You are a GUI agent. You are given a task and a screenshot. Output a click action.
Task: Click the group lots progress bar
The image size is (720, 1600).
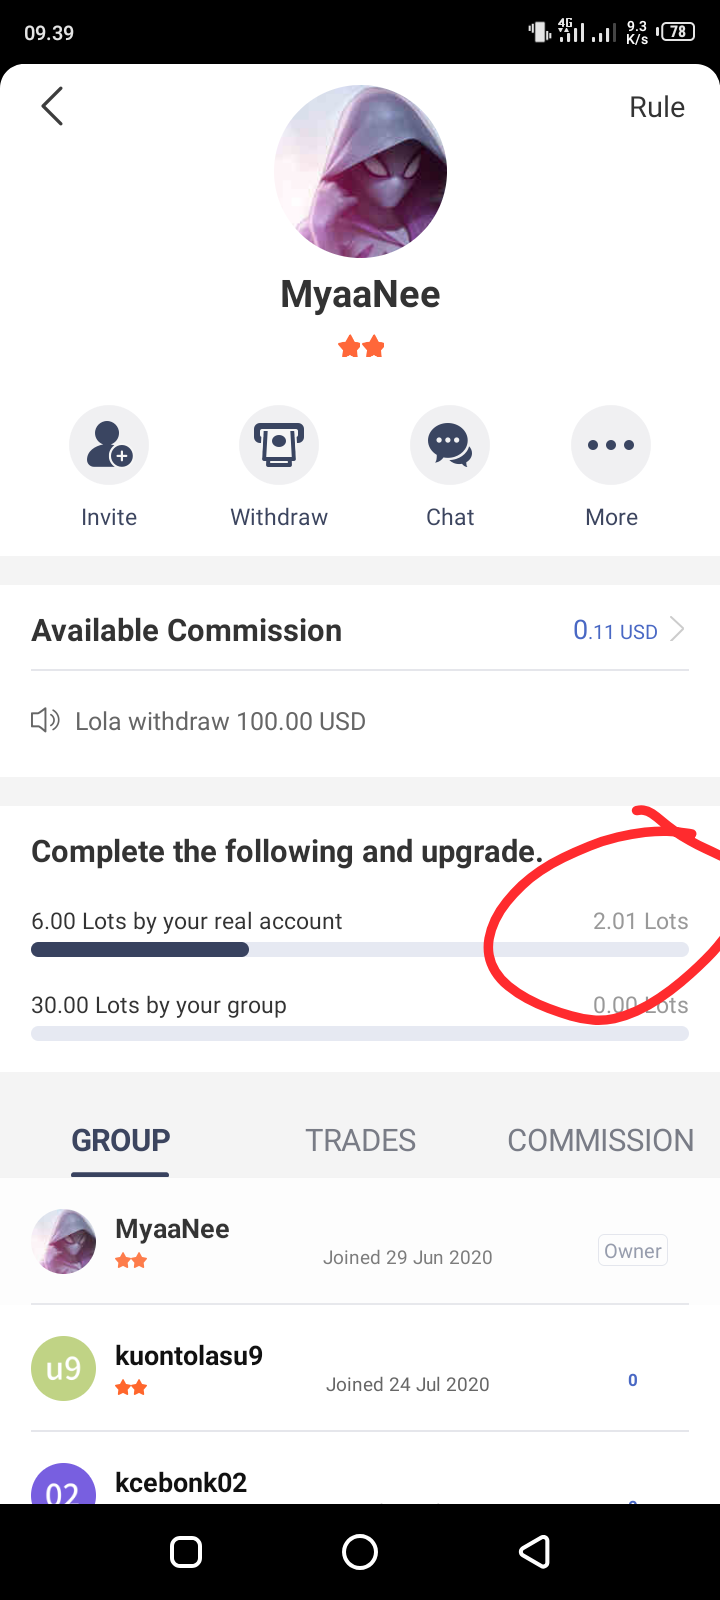pos(360,1034)
